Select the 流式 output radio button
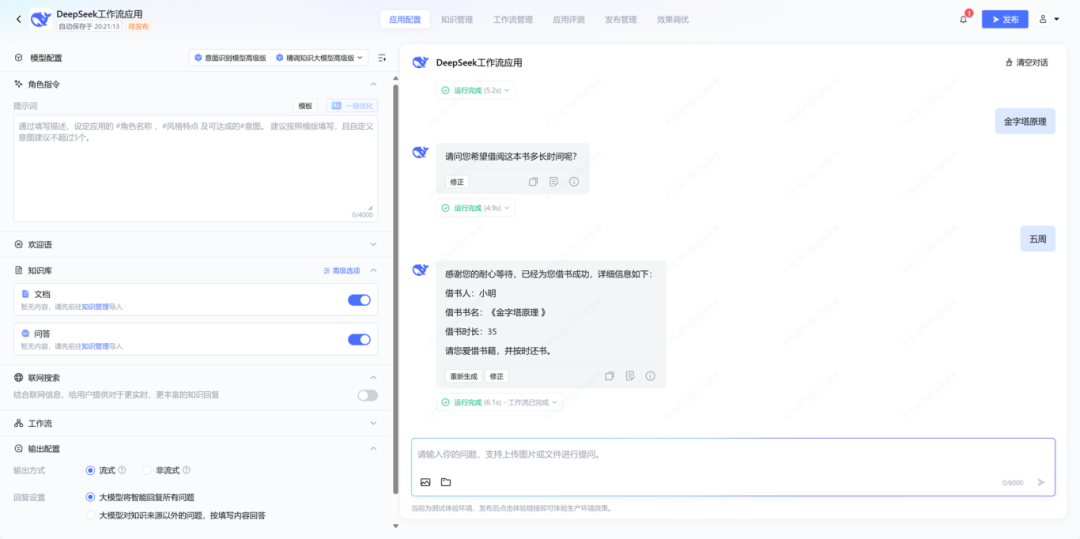This screenshot has width=1080, height=539. (x=90, y=470)
